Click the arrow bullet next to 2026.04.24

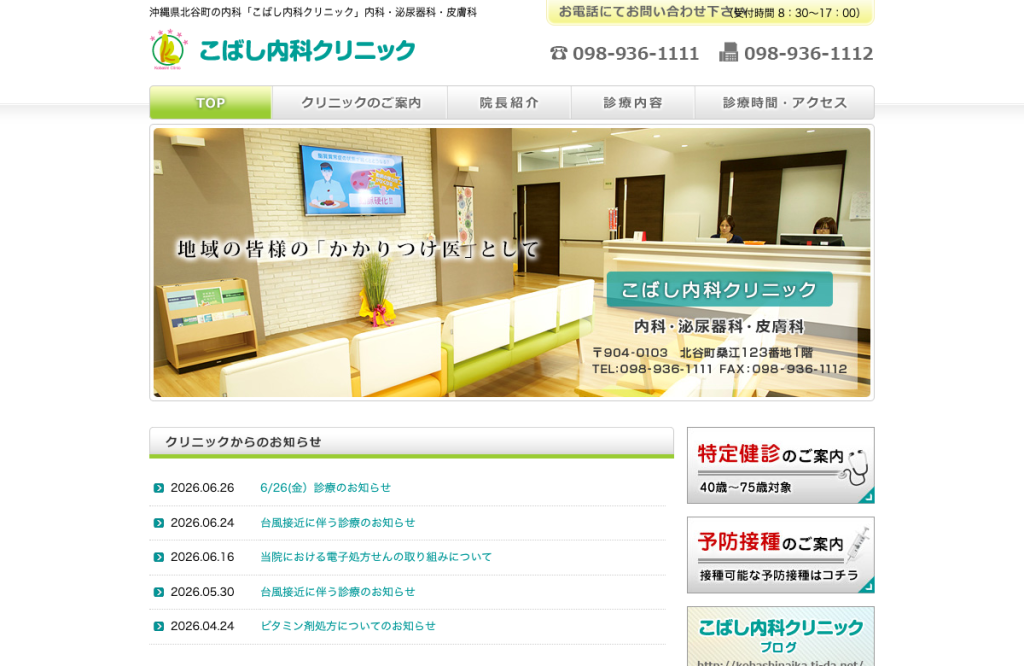point(159,626)
